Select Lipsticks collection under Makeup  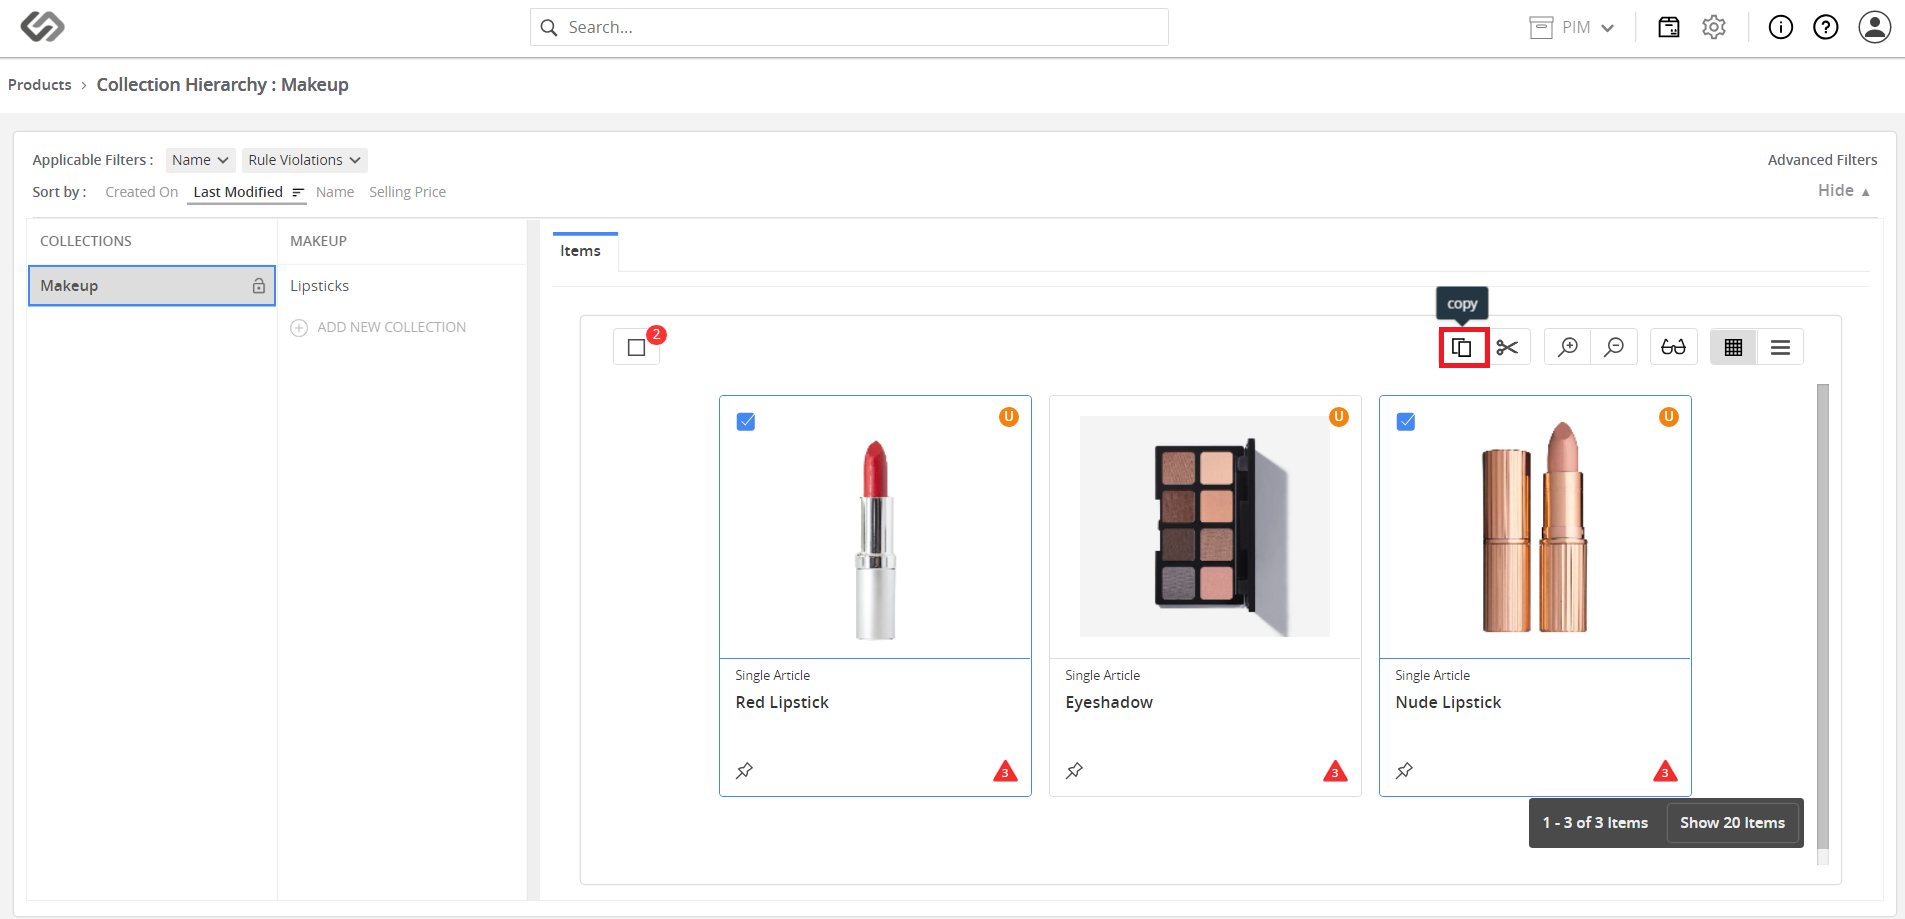320,286
